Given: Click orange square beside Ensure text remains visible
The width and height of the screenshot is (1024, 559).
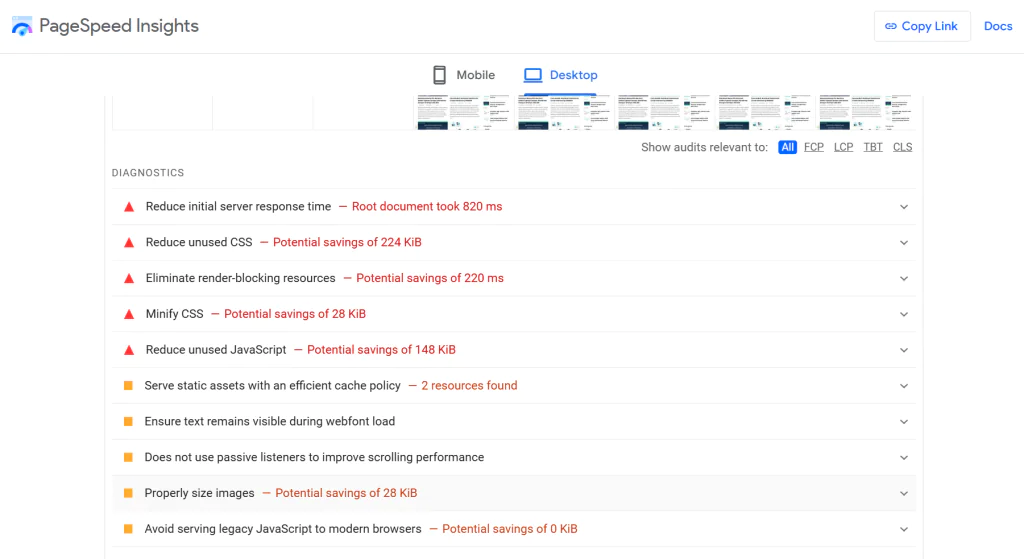Looking at the screenshot, I should point(129,422).
